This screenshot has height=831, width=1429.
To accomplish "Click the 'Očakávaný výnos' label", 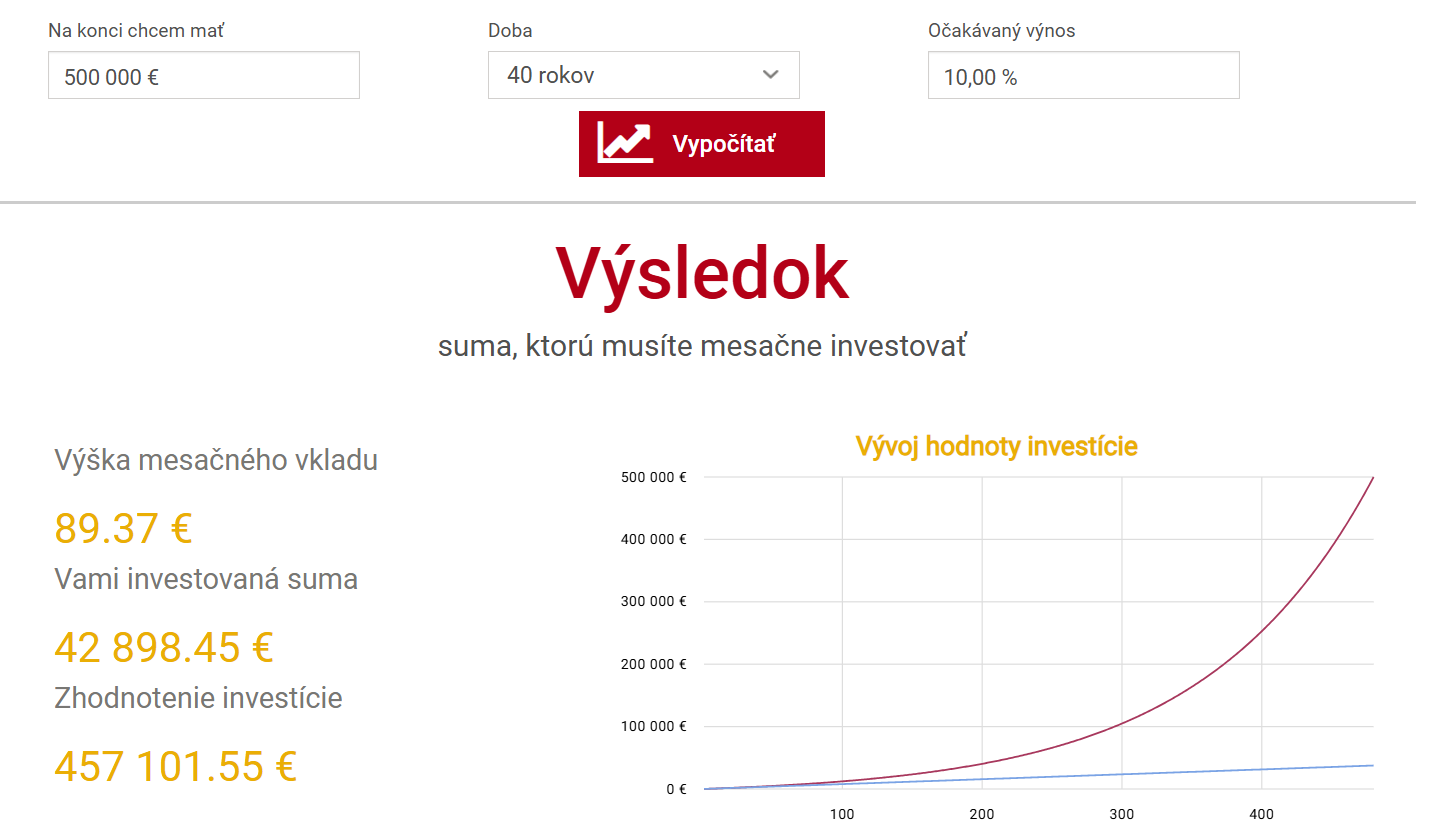I will [x=1001, y=31].
